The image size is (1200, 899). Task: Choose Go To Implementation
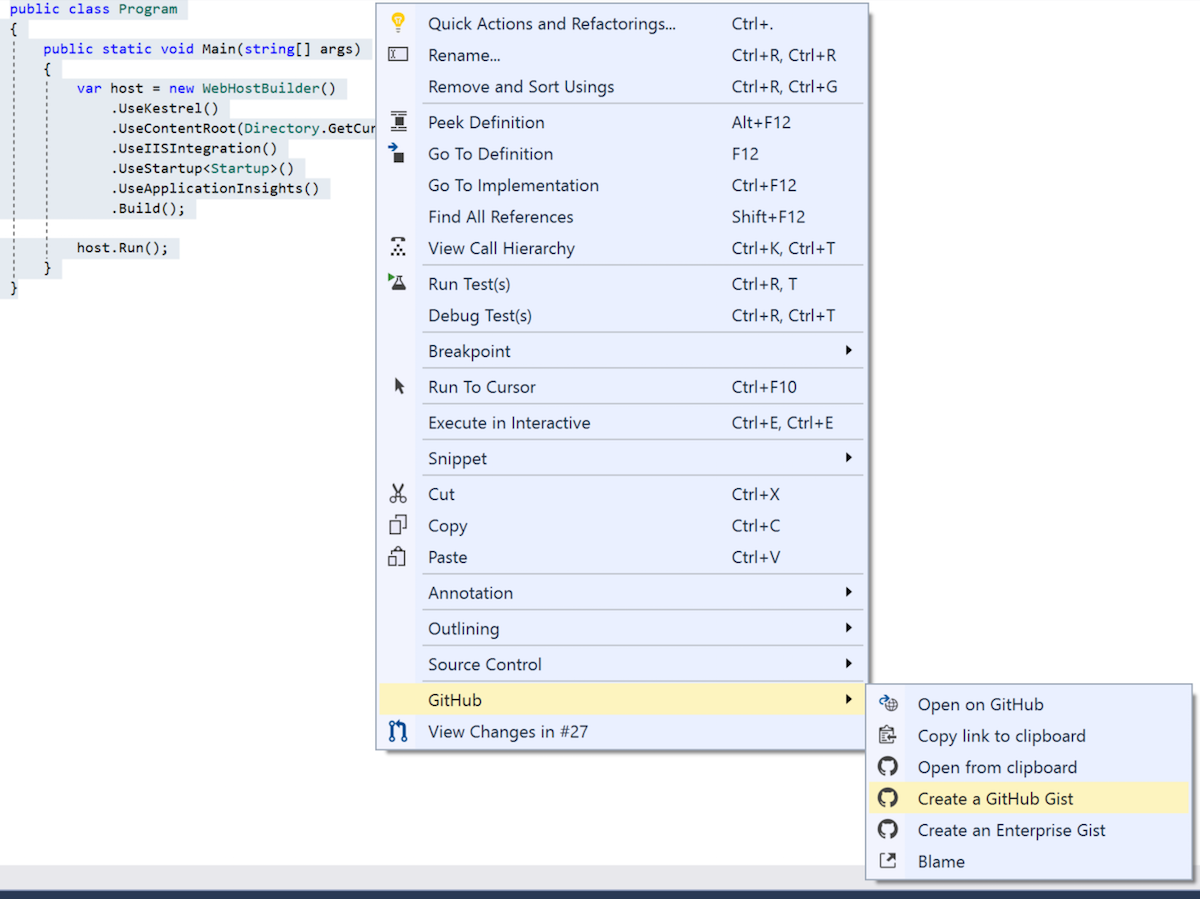tap(622, 185)
